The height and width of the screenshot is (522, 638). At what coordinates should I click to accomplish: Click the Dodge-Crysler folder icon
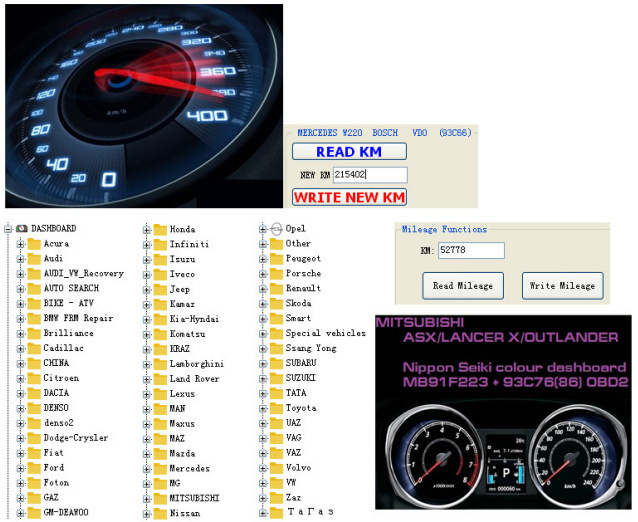[34, 438]
